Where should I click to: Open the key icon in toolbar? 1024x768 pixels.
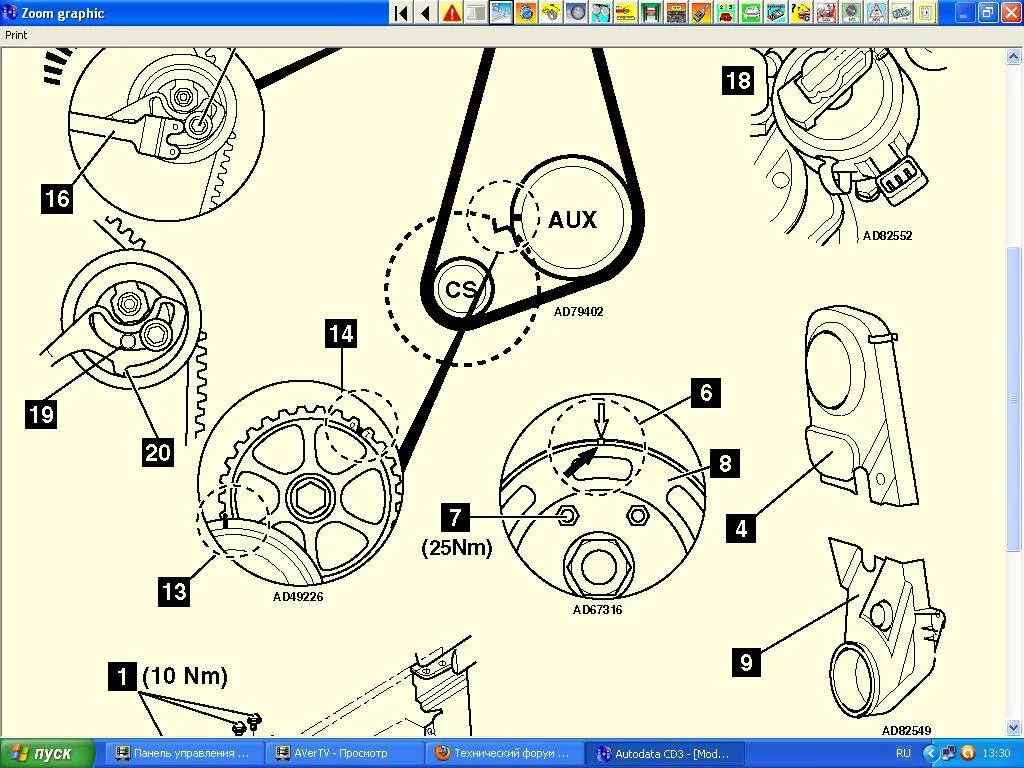tap(551, 12)
